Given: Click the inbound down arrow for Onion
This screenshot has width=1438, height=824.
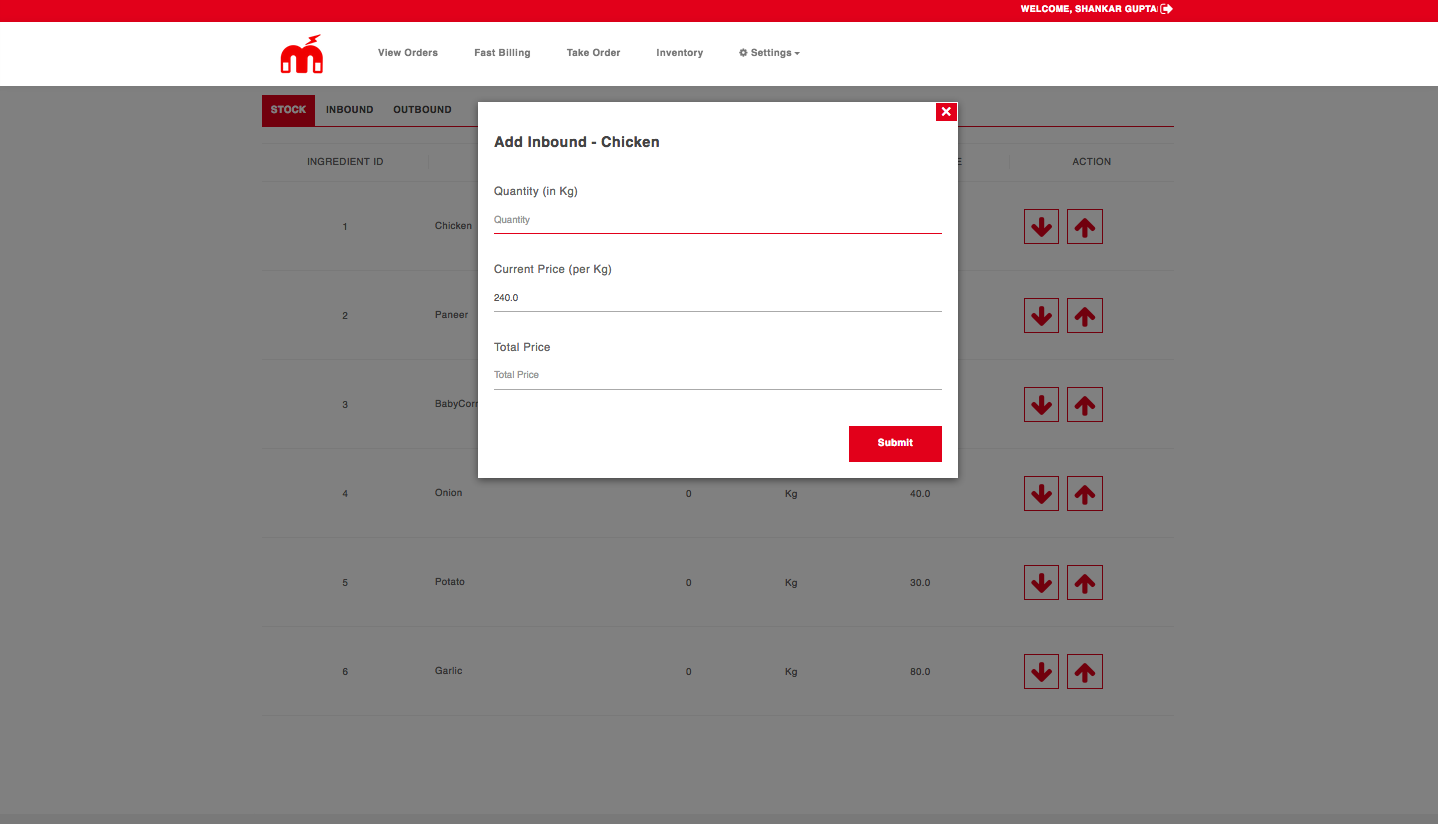Looking at the screenshot, I should pyautogui.click(x=1041, y=494).
